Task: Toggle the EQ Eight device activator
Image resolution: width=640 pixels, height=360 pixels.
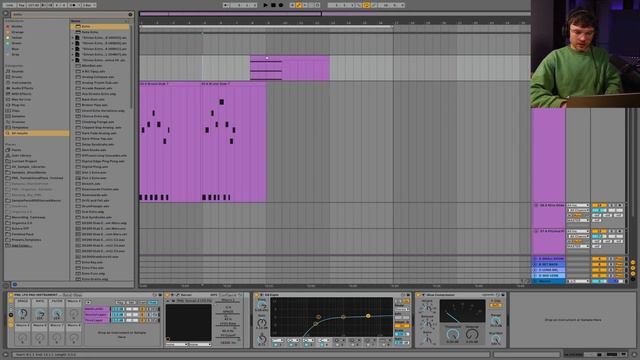Action: tap(257, 295)
